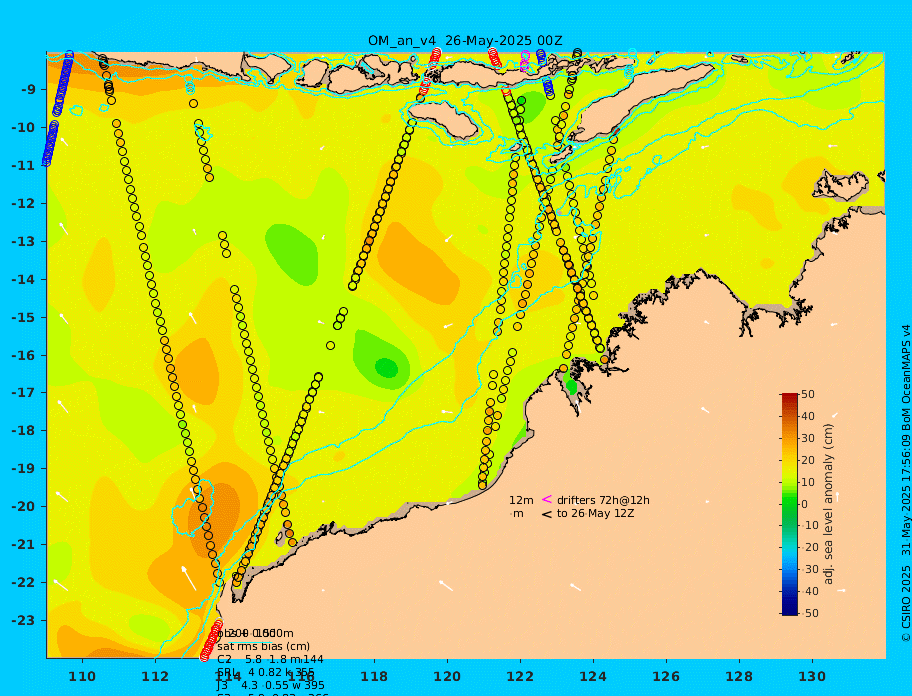Click the '-22' latitude axis label
The height and width of the screenshot is (696, 912).
tap(24, 582)
